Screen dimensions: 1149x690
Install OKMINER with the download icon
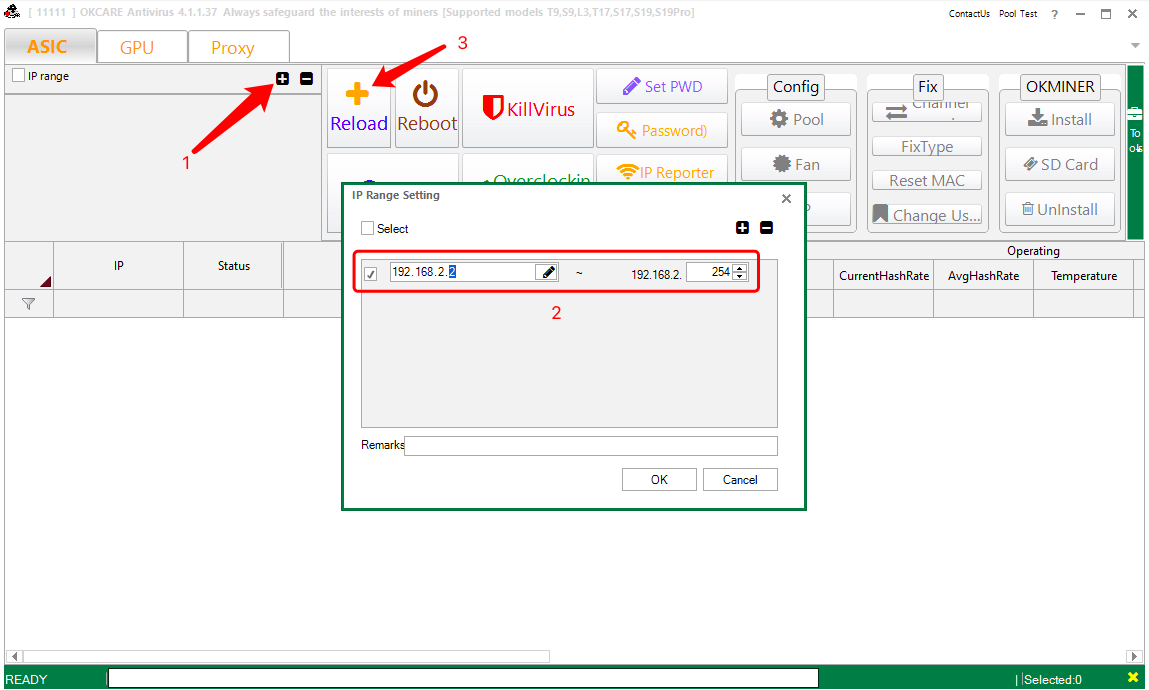pyautogui.click(x=1037, y=119)
